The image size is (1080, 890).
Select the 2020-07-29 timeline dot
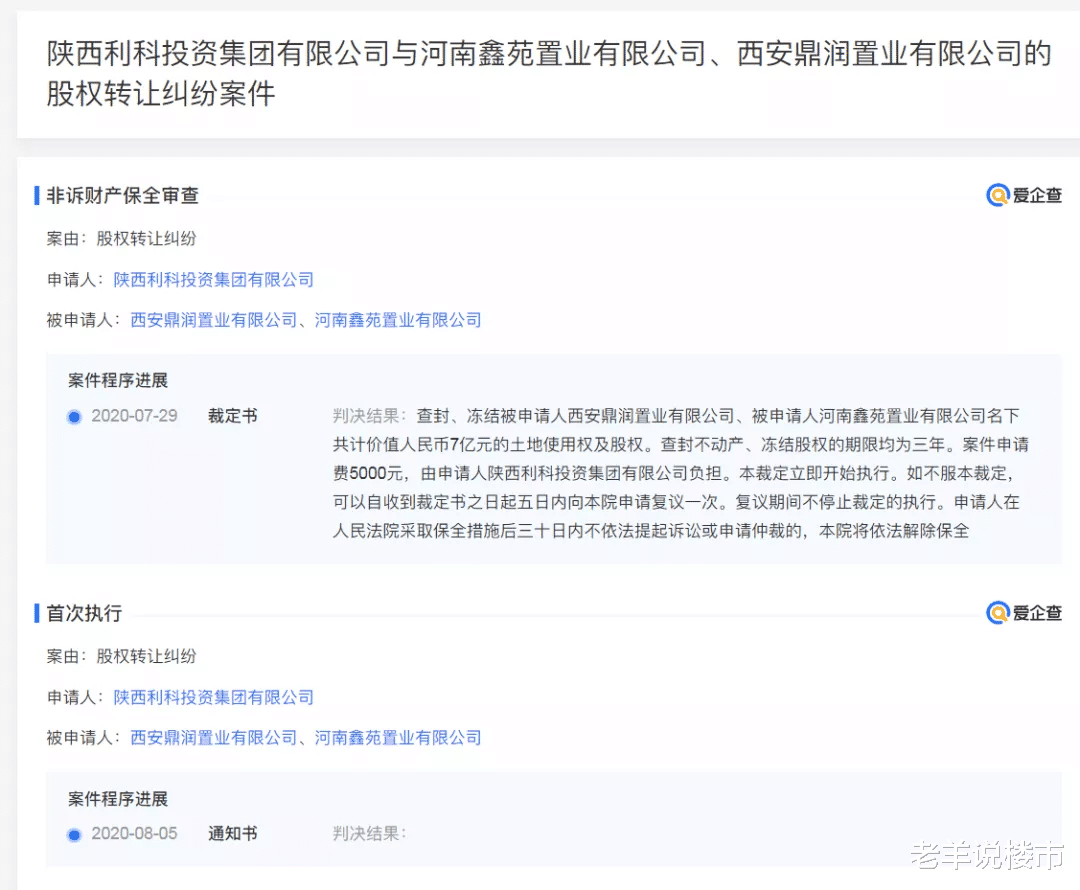[x=74, y=417]
